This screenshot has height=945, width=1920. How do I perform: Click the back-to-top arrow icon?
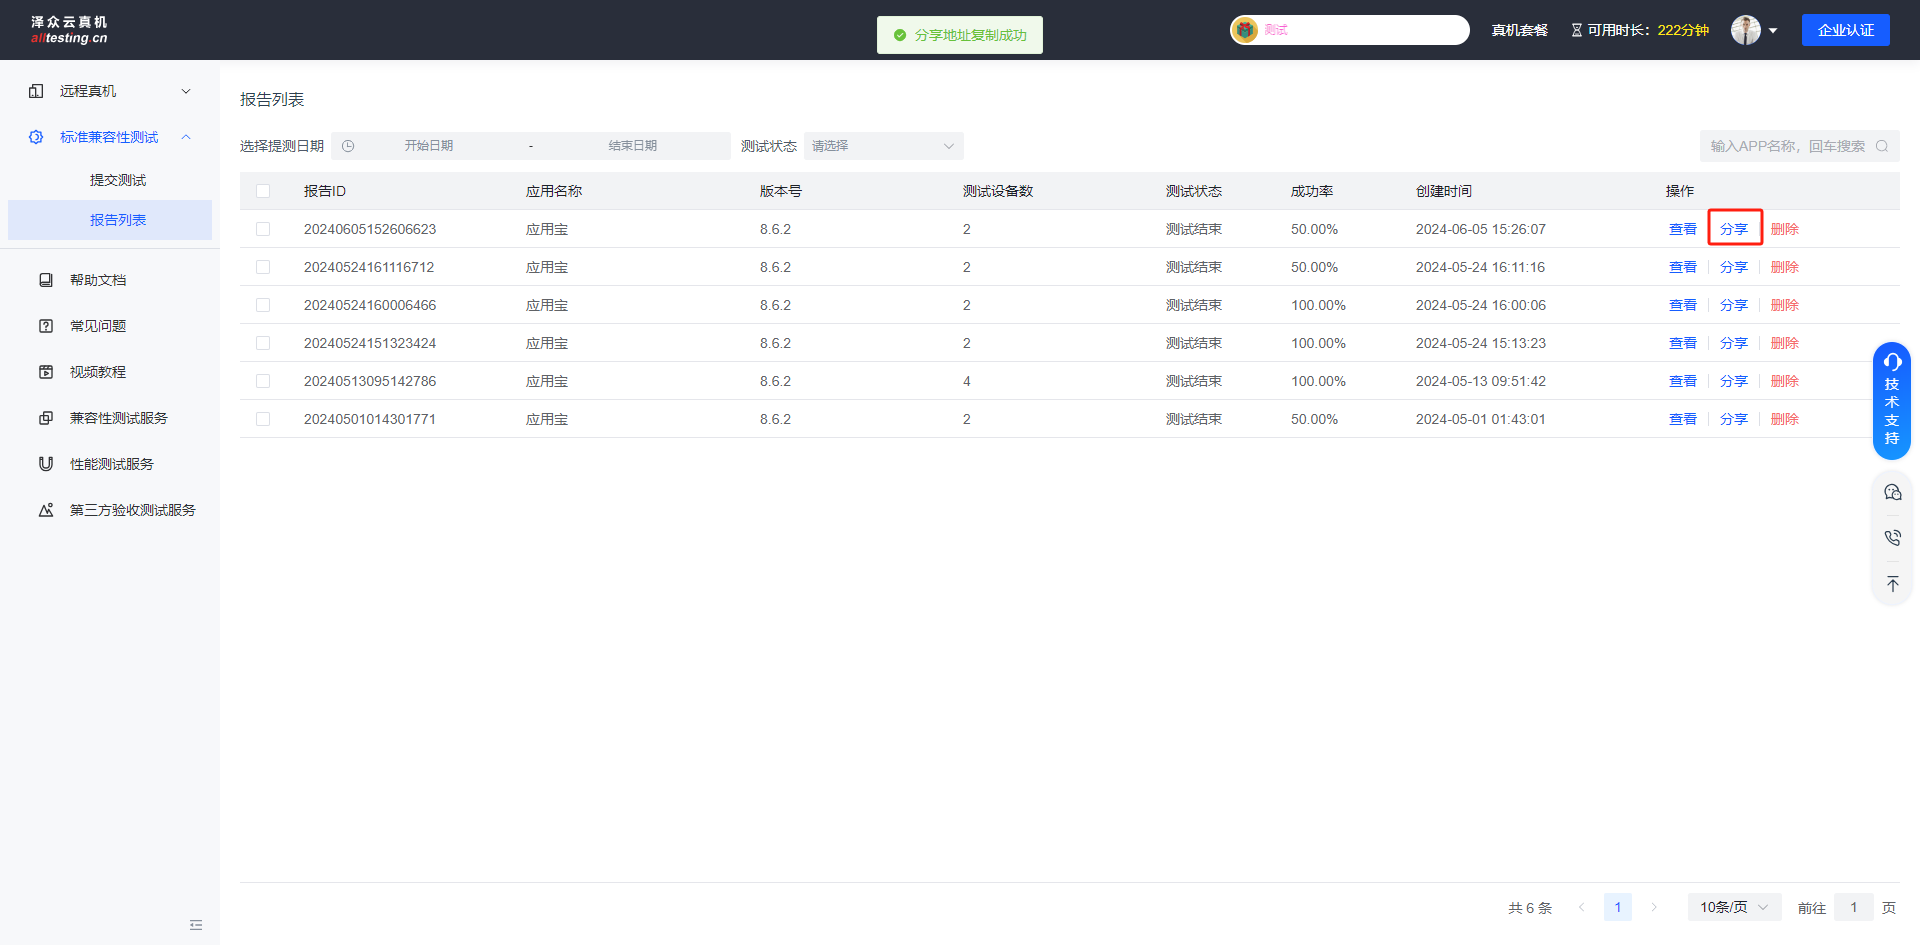1892,584
